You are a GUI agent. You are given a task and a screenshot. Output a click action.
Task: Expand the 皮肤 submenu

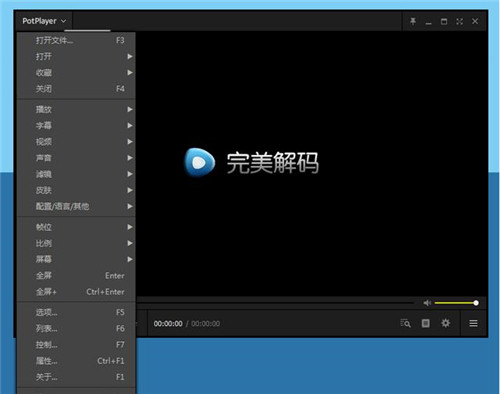click(x=76, y=190)
